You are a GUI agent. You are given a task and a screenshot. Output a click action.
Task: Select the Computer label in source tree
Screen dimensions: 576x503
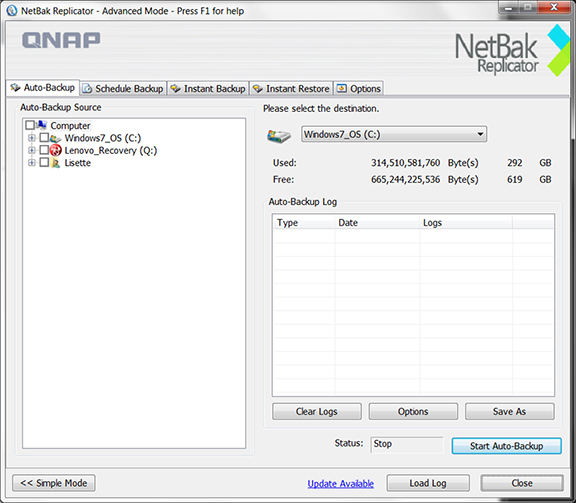(x=70, y=126)
